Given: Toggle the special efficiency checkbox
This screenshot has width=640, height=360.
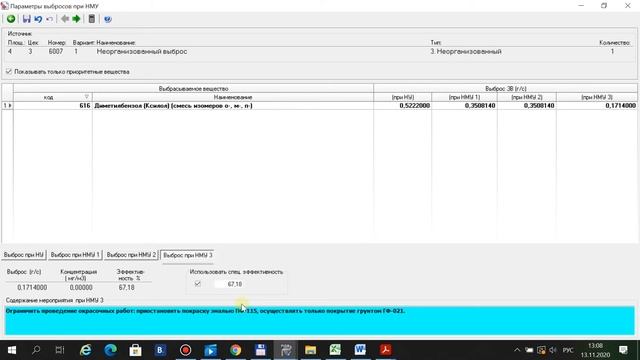Looking at the screenshot, I should [x=198, y=284].
